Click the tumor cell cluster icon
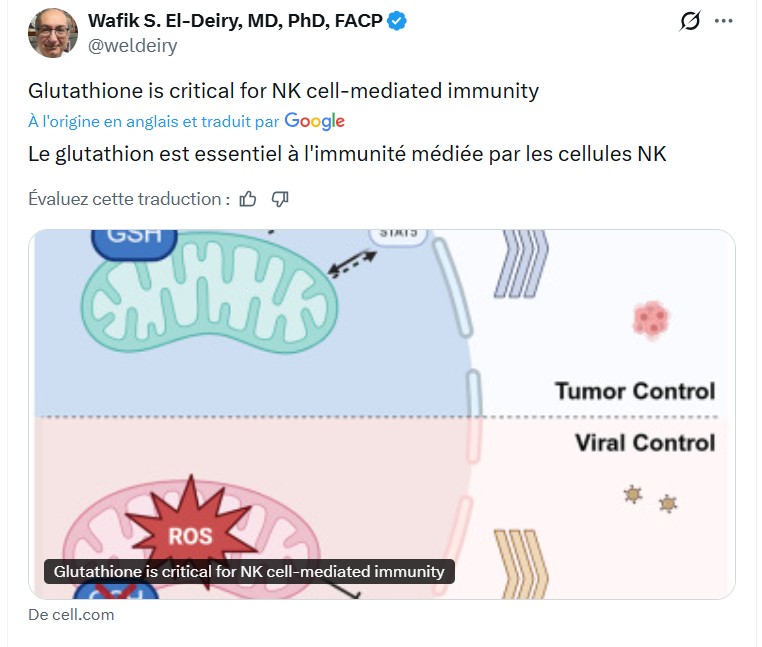Image resolution: width=762 pixels, height=647 pixels. pos(651,321)
